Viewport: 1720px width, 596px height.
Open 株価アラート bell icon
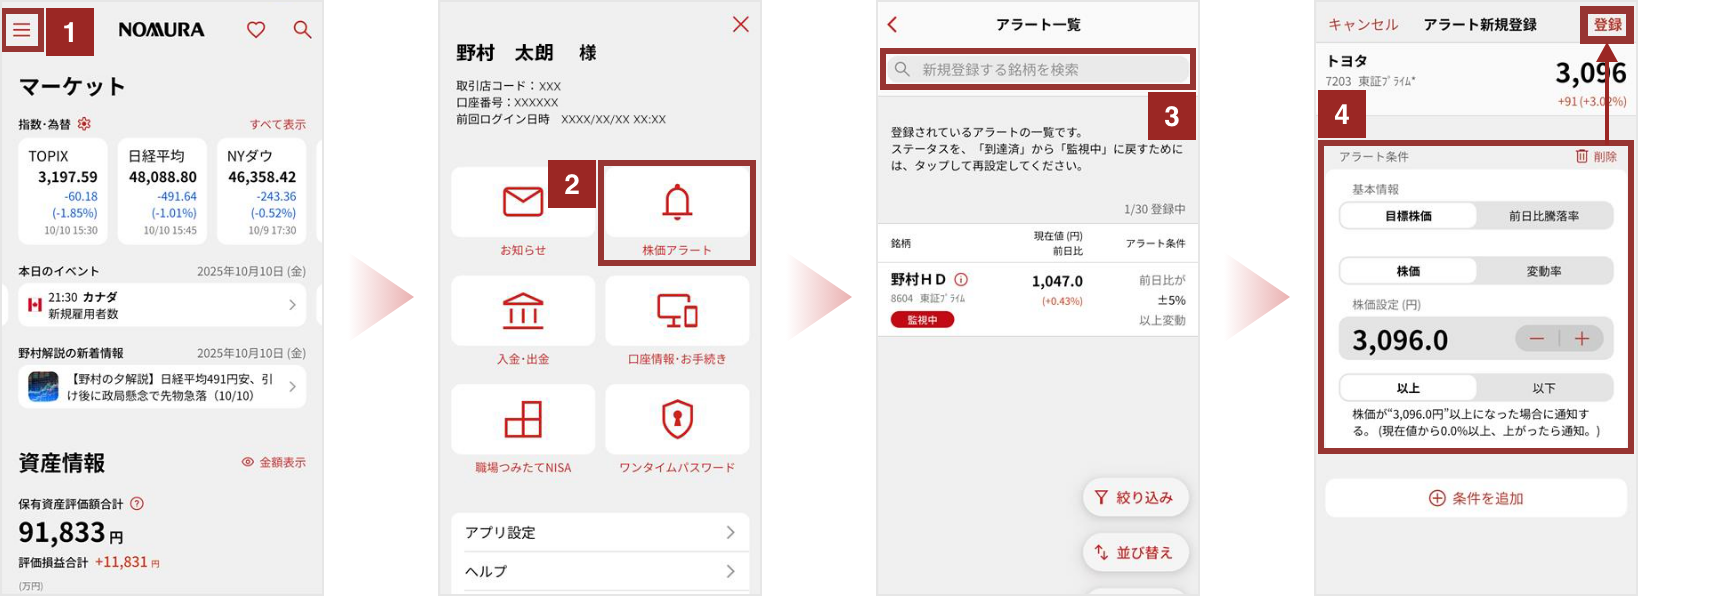point(677,202)
